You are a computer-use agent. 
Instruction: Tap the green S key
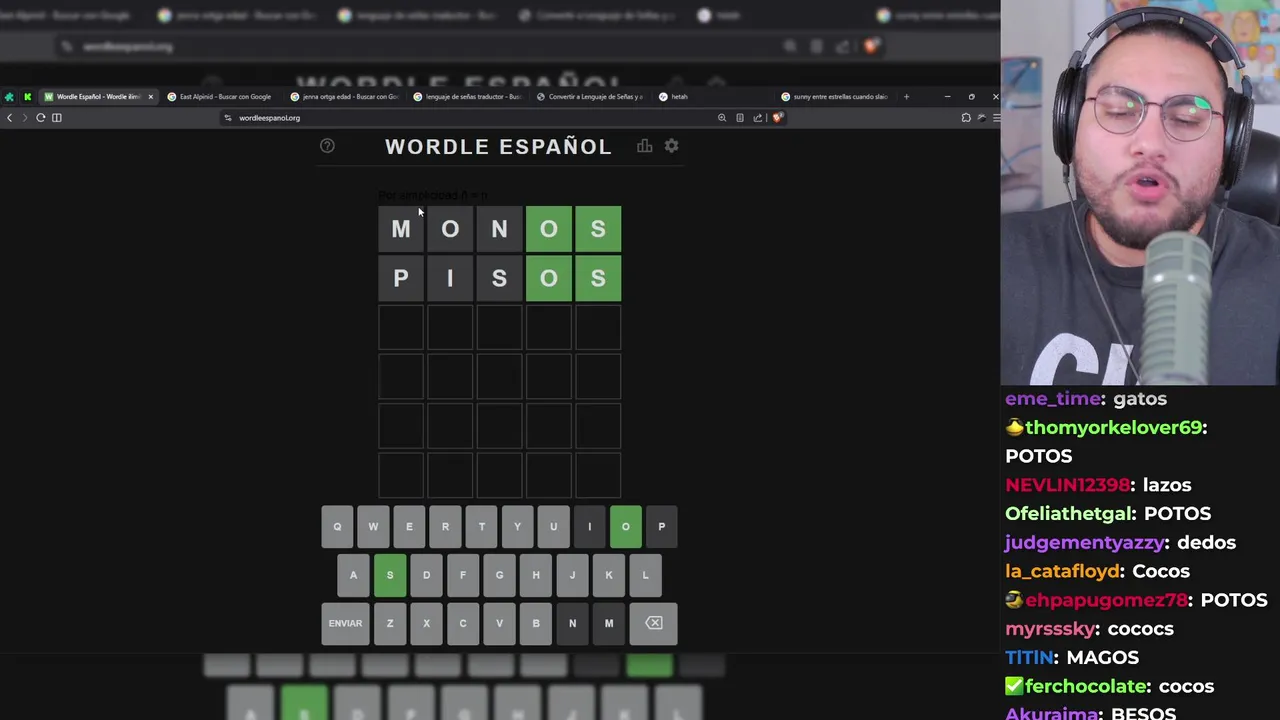coord(390,575)
